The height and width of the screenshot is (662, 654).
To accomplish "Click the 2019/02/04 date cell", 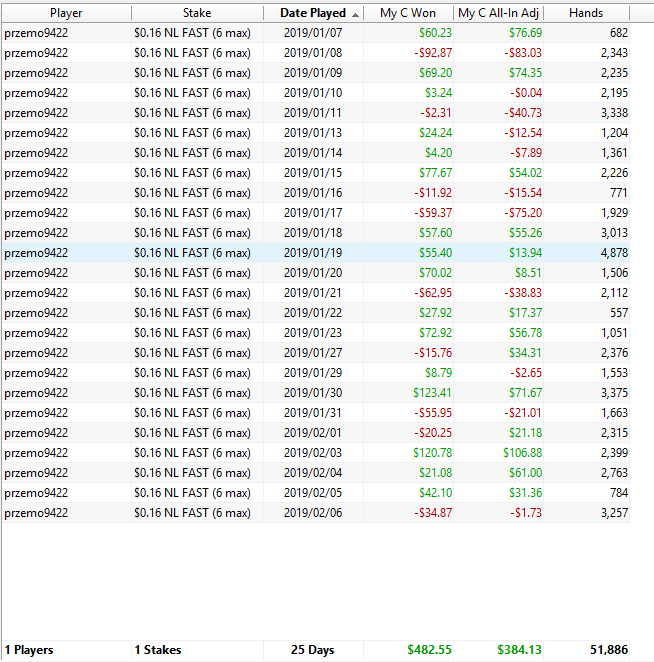I will pyautogui.click(x=313, y=473).
